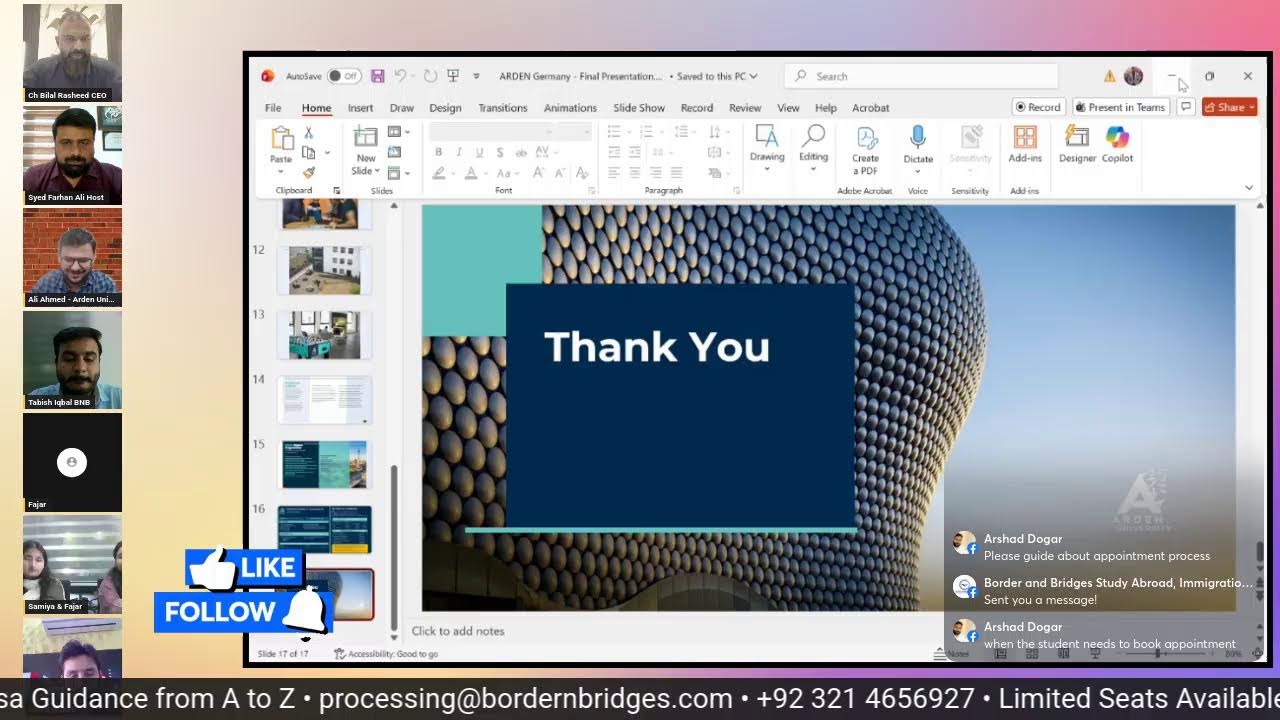Open the Add-ins gallery
Image resolution: width=1280 pixels, height=720 pixels.
coord(1025,144)
